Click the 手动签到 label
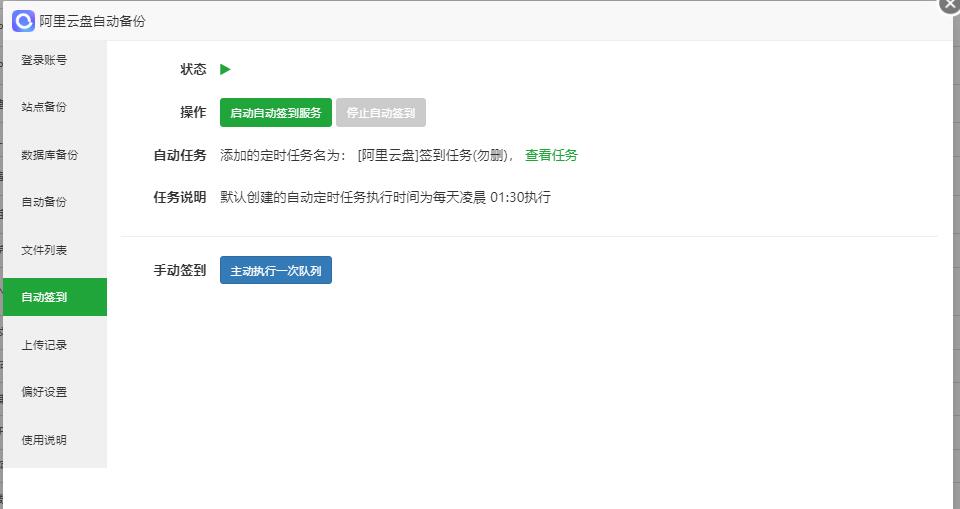The image size is (960, 509). click(180, 270)
